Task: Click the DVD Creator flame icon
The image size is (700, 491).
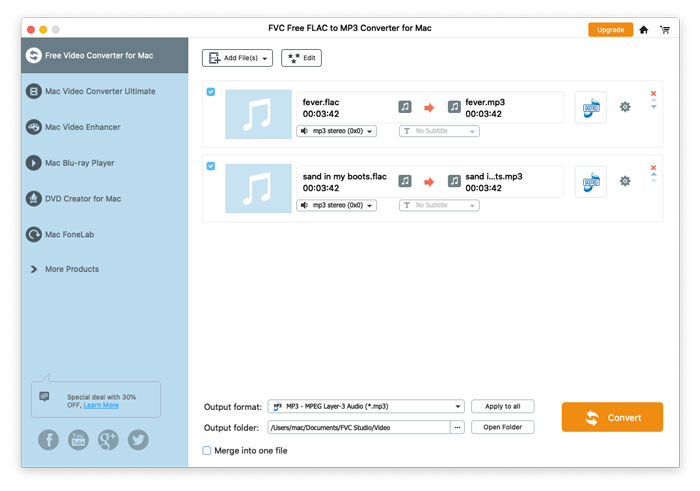Action: tap(33, 199)
